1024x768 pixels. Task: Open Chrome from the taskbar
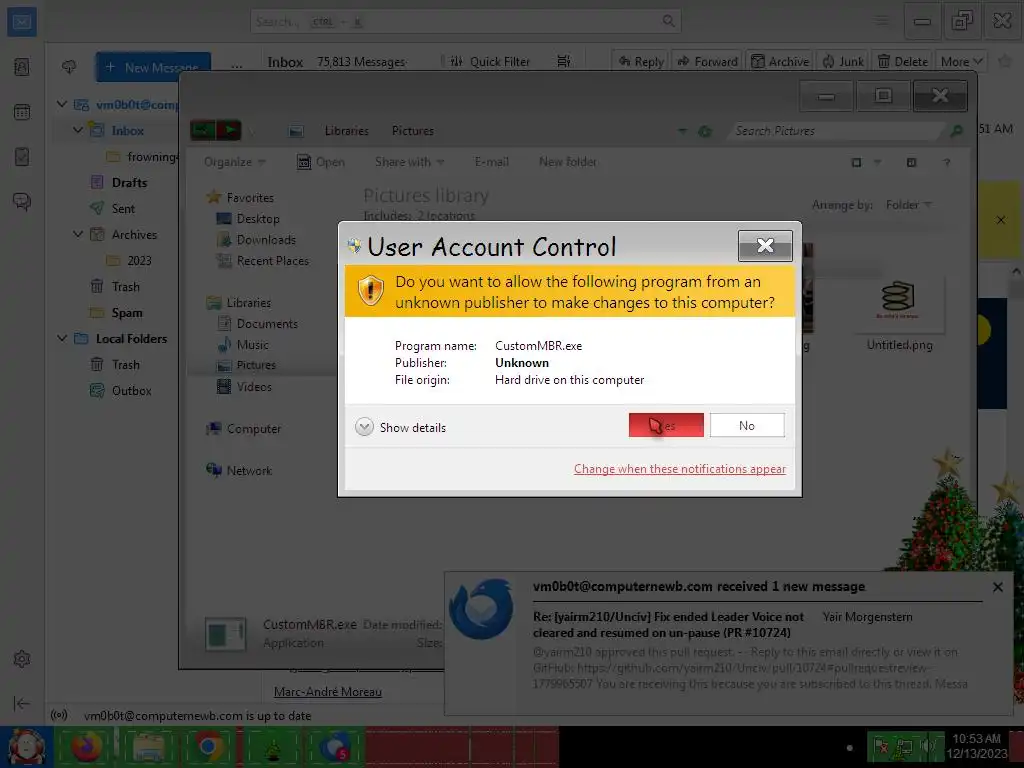coord(208,746)
